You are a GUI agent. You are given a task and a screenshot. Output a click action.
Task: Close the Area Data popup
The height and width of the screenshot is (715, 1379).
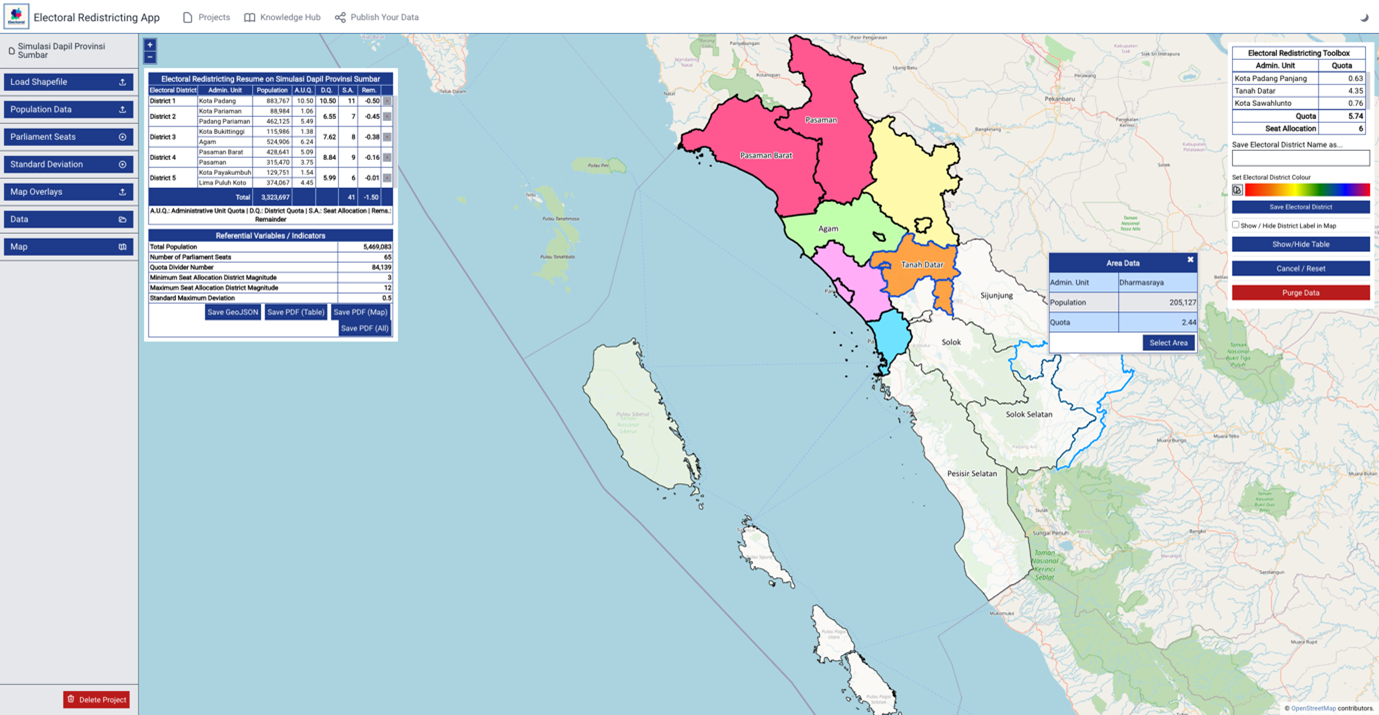click(1190, 260)
